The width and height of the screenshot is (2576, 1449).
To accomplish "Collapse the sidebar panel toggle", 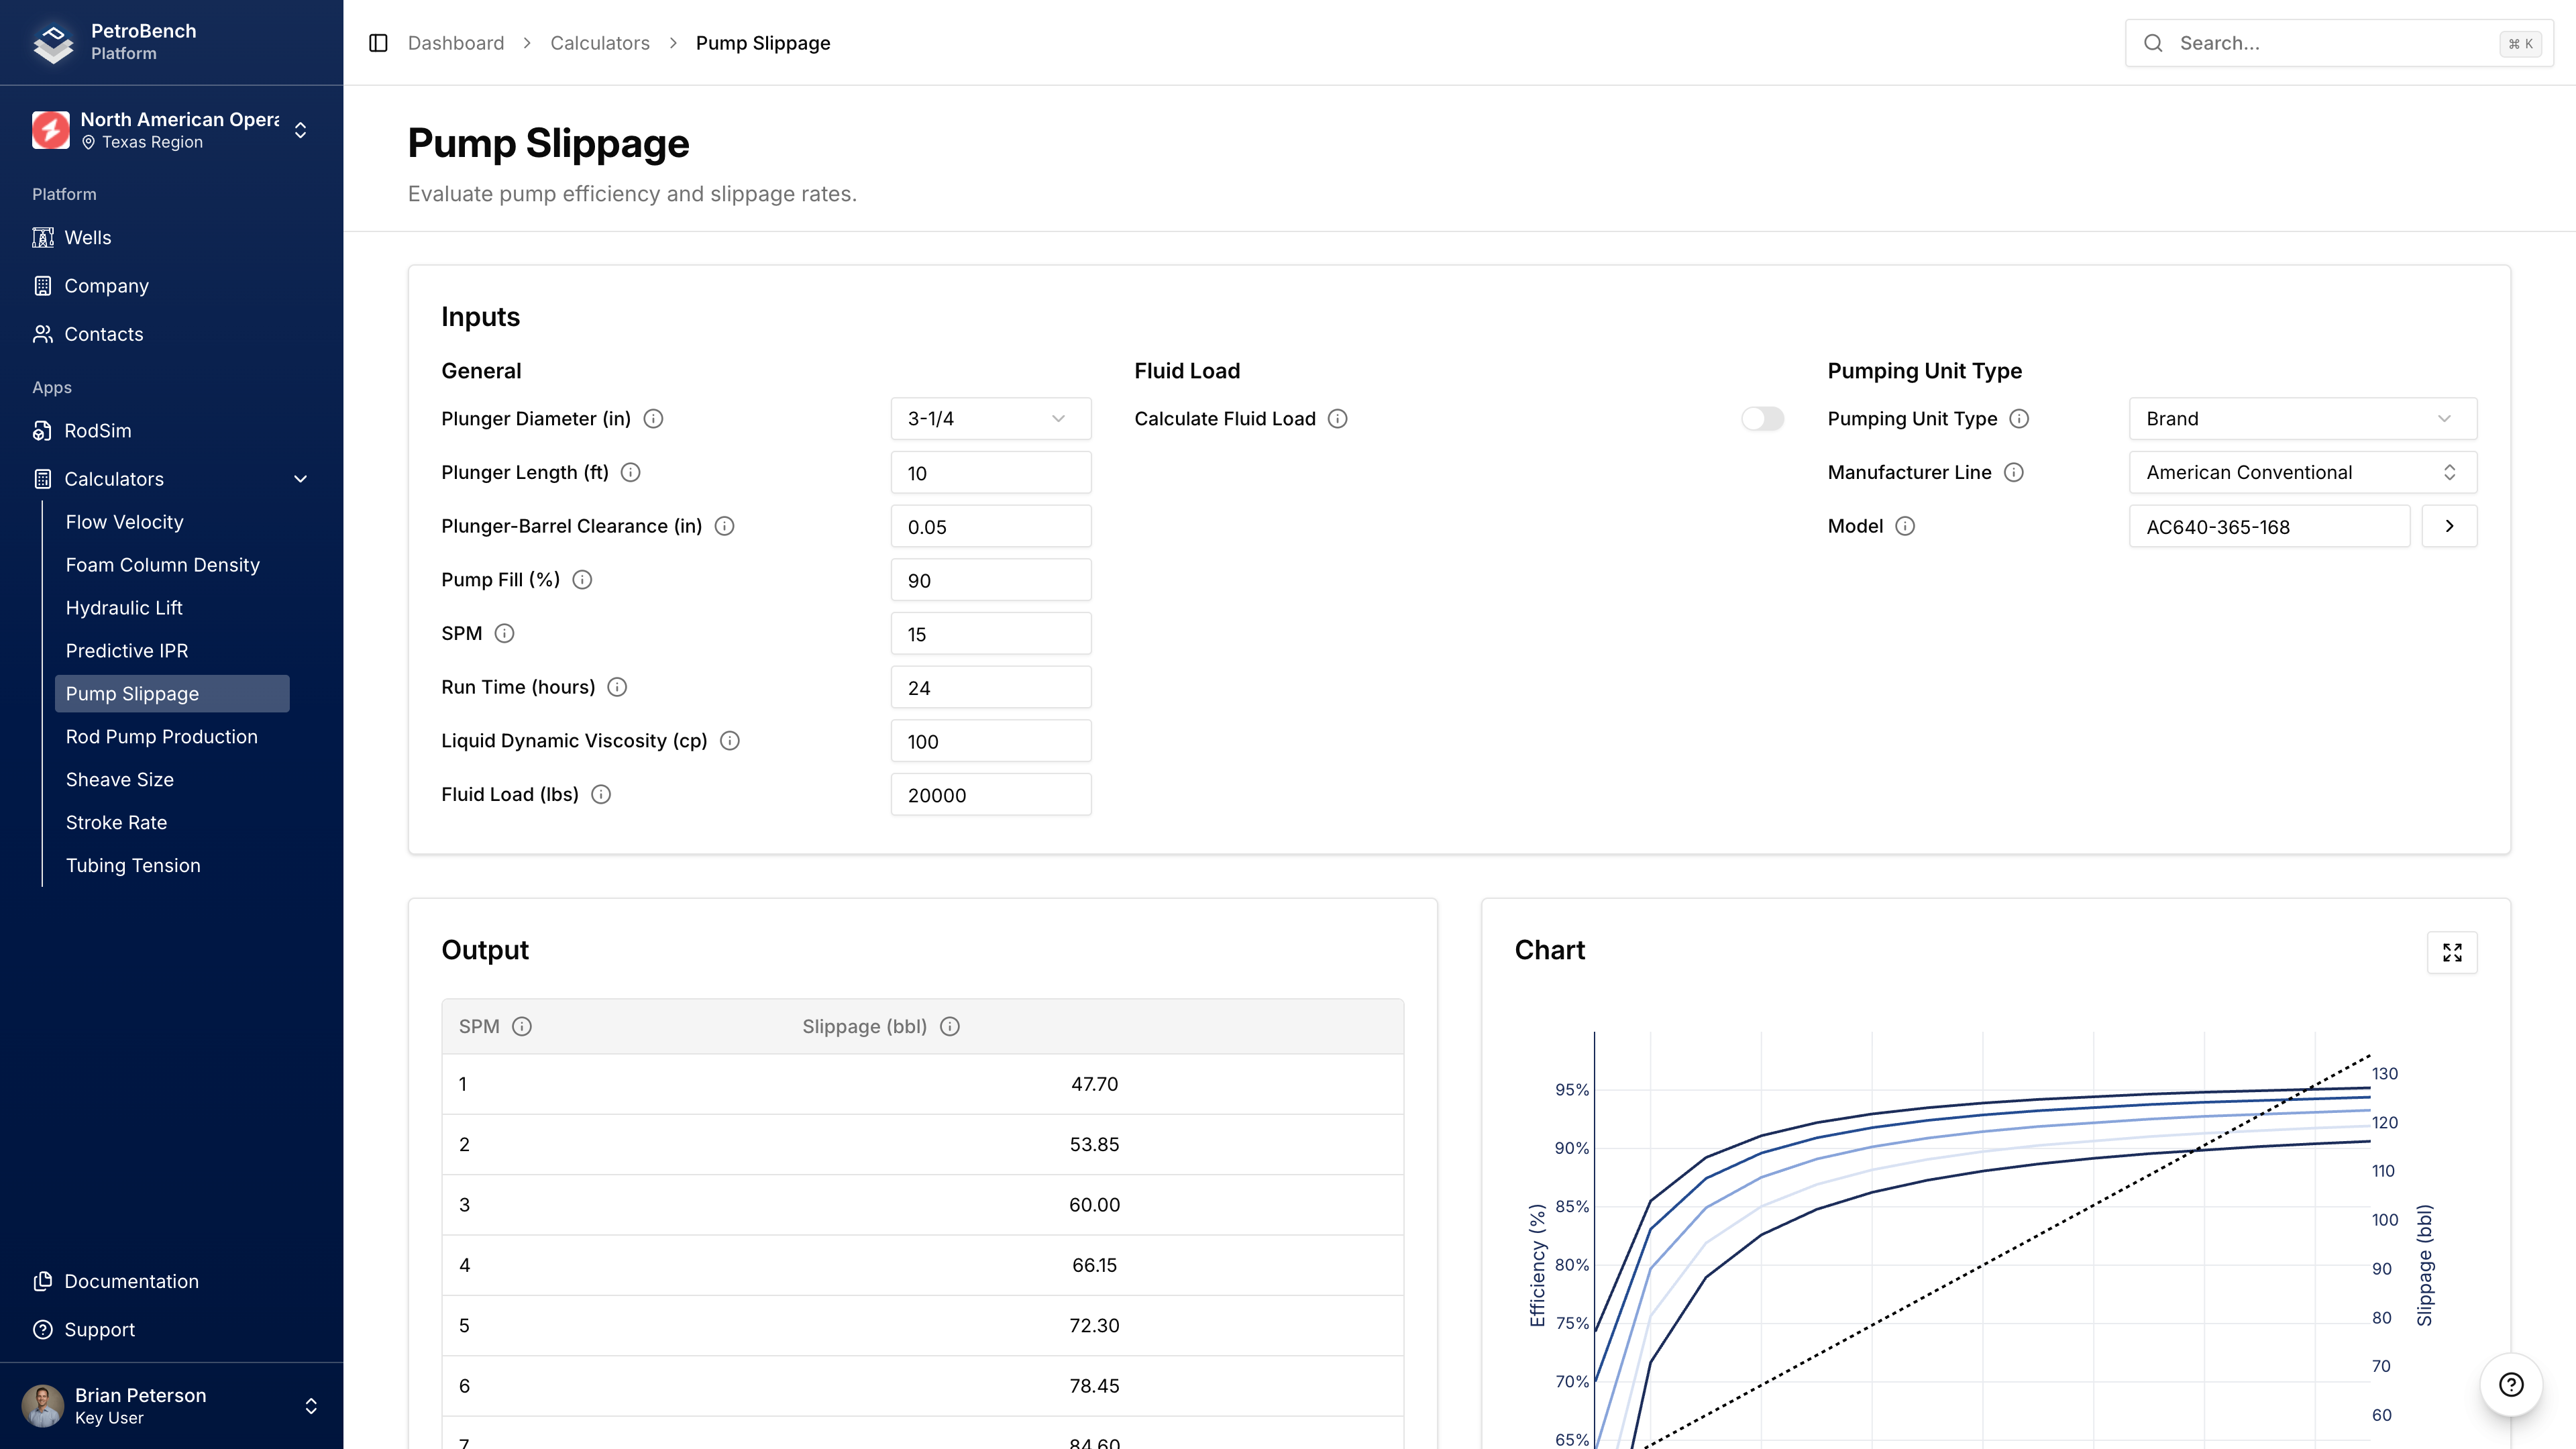I will (378, 43).
